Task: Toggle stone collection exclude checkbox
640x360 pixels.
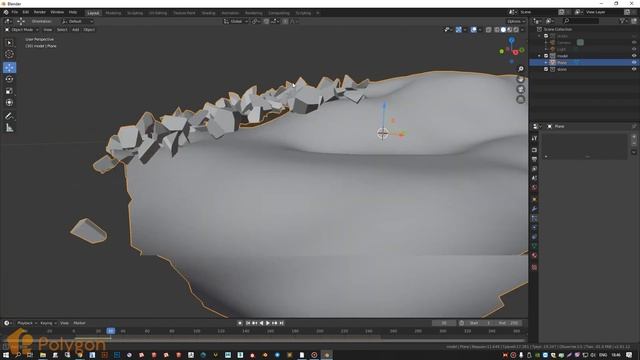Action: point(546,69)
